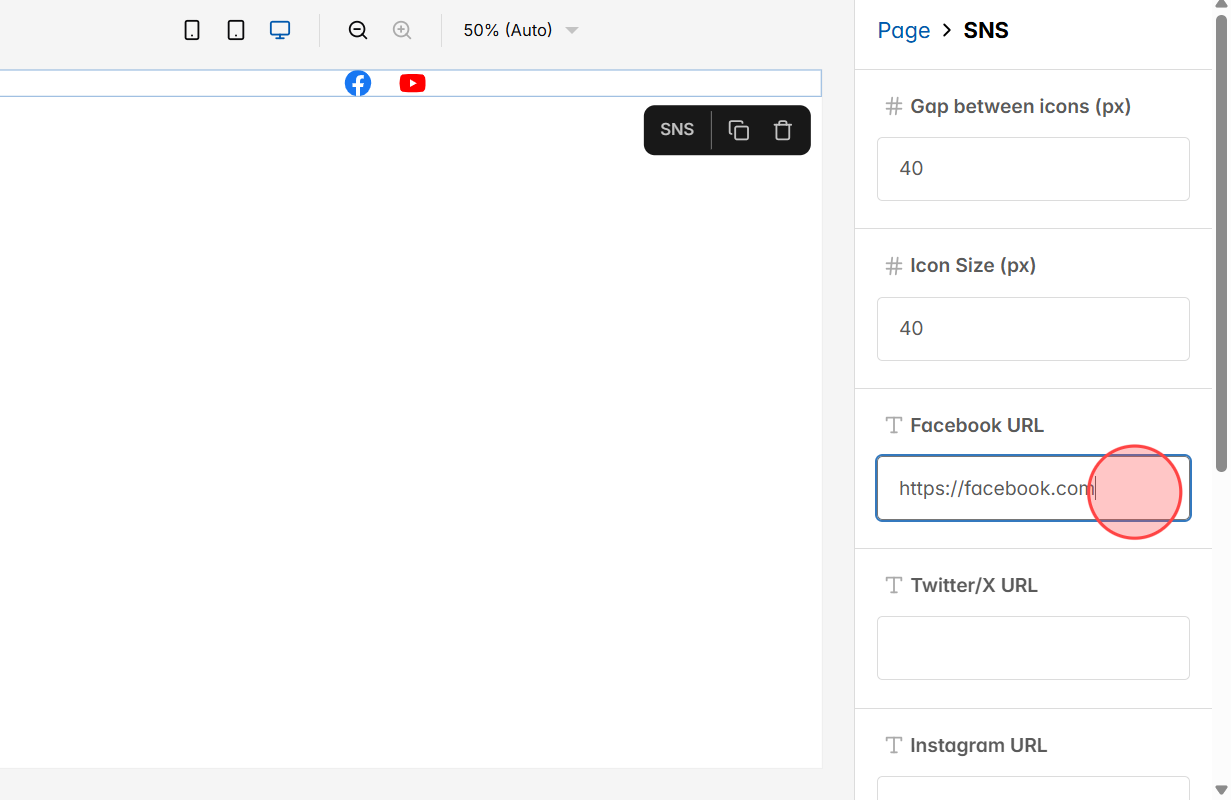Switch to tablet preview mode
Viewport: 1231px width, 800px height.
pyautogui.click(x=235, y=29)
